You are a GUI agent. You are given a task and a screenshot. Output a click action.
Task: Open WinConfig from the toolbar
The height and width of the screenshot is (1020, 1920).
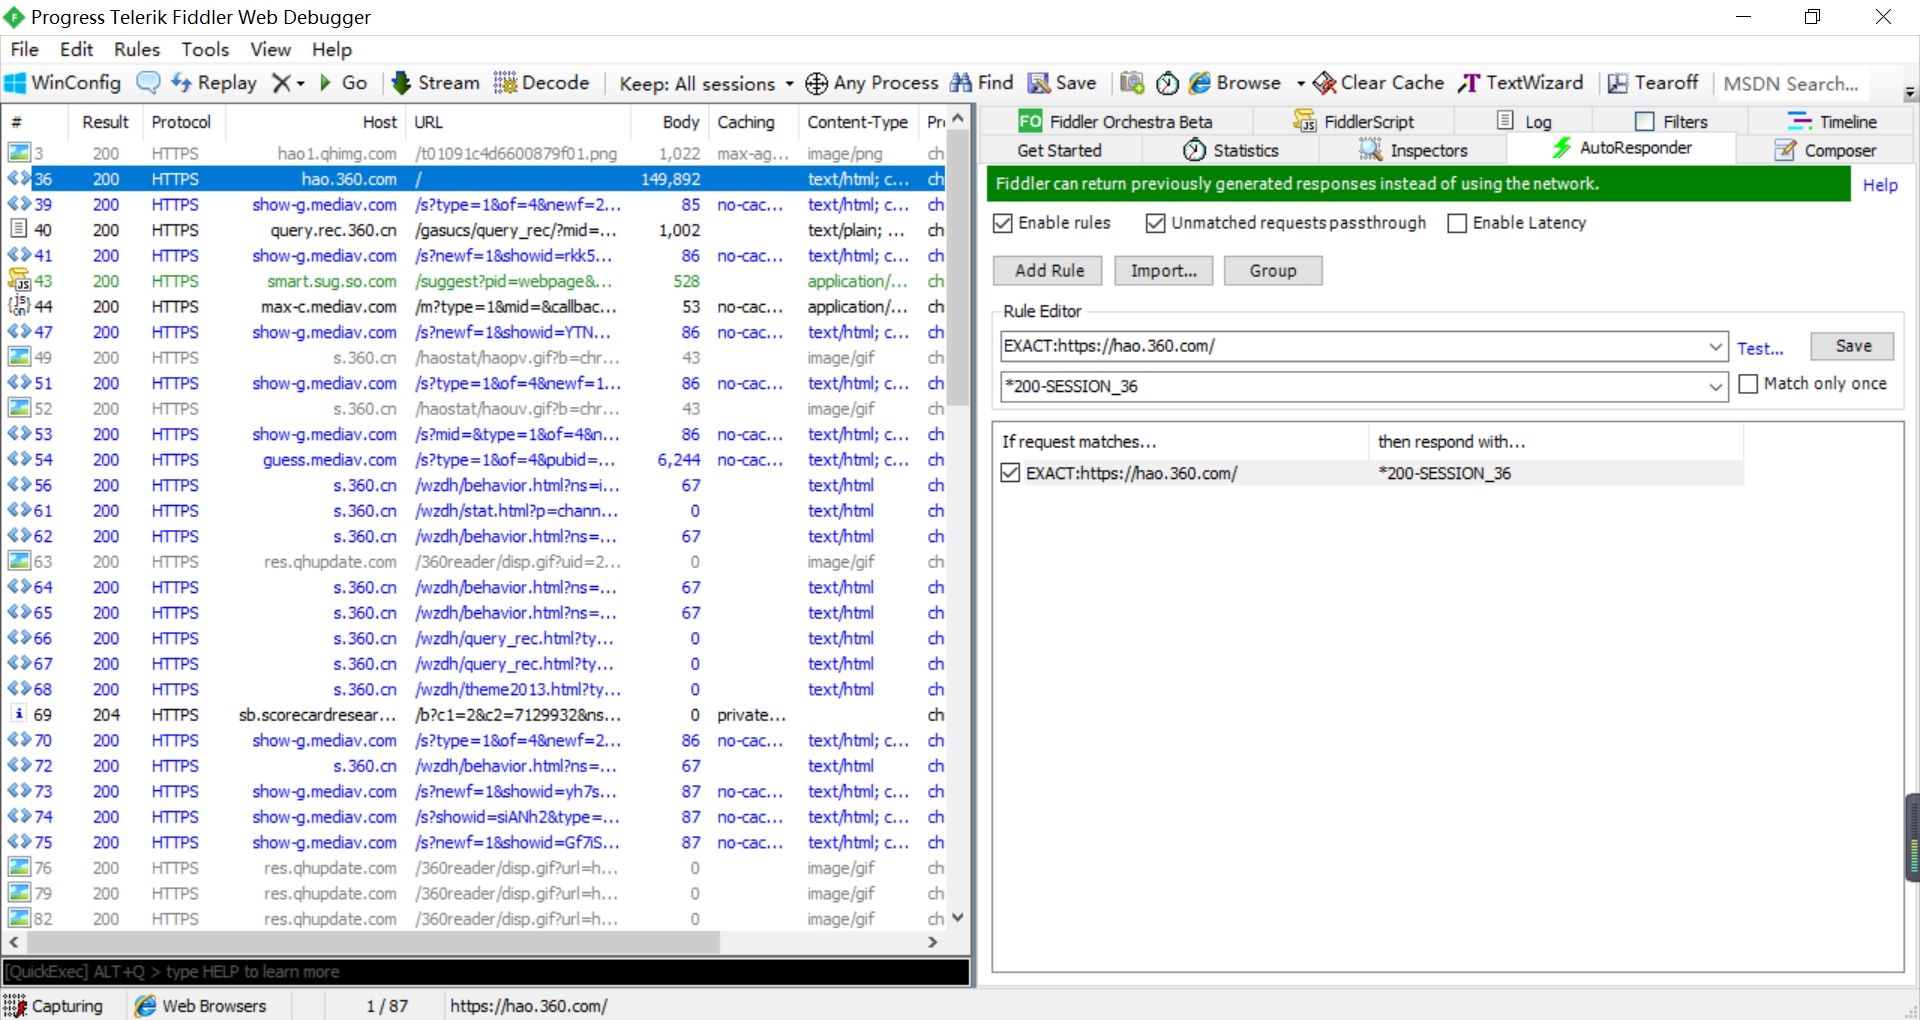[x=63, y=83]
